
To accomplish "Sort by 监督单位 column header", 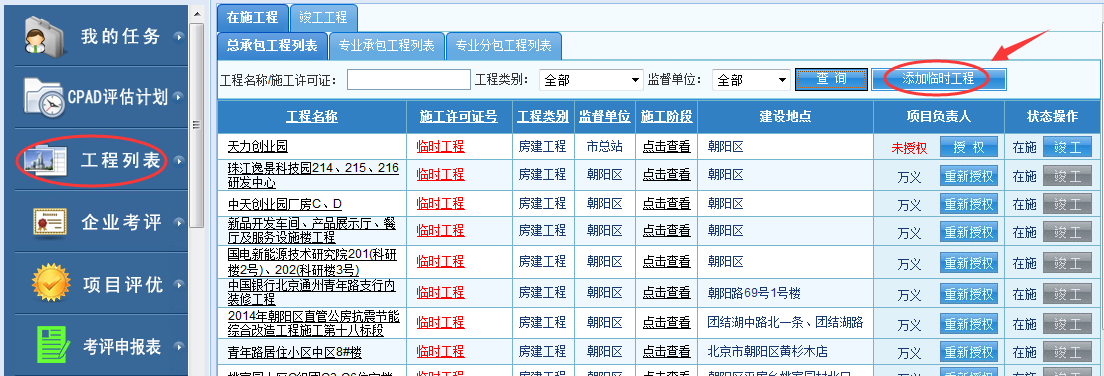I will (x=604, y=117).
